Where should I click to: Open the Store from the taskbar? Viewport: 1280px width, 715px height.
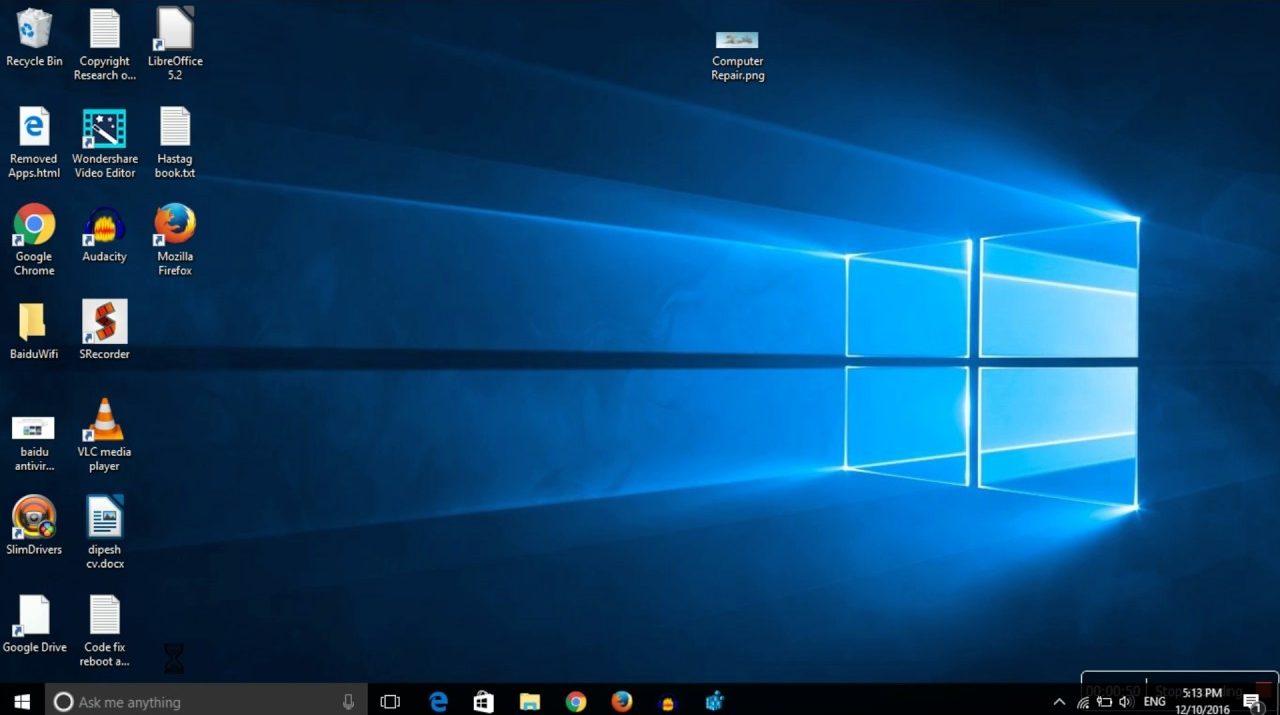click(484, 702)
